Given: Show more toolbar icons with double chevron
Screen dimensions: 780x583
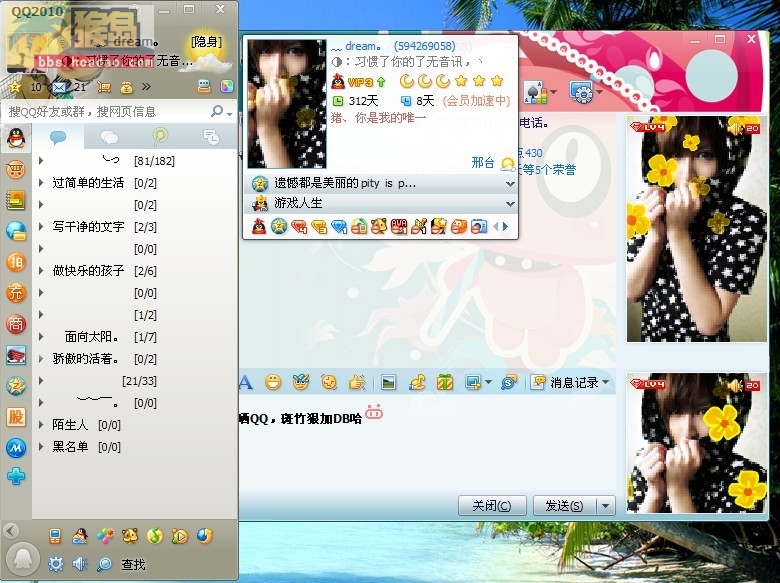Looking at the screenshot, I should pos(146,87).
